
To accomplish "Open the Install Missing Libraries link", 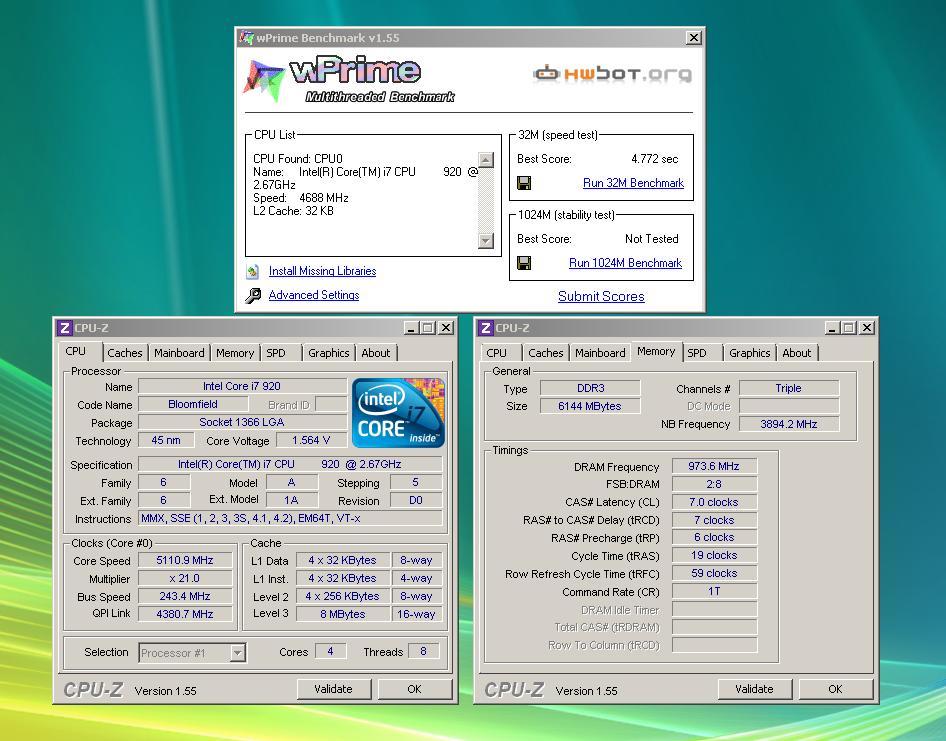I will pyautogui.click(x=322, y=271).
